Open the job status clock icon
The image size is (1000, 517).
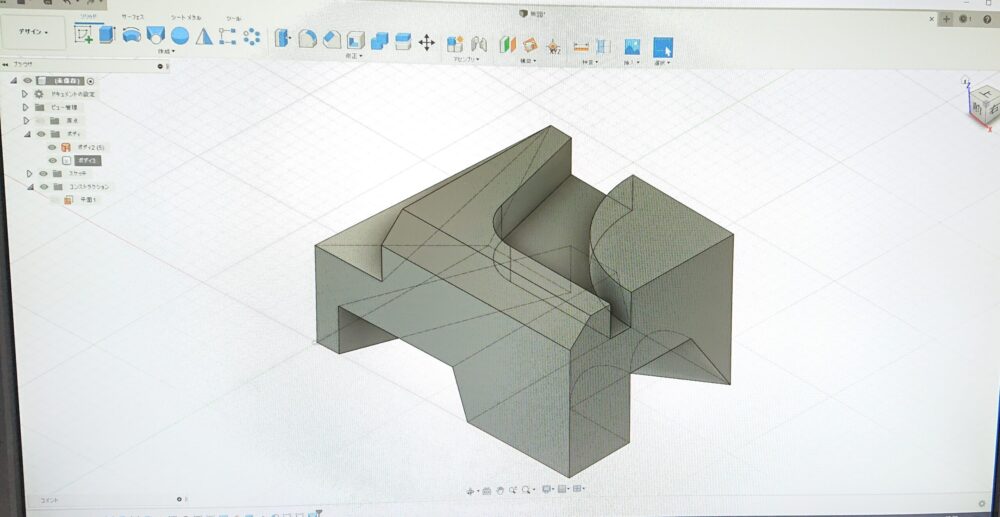pos(965,19)
